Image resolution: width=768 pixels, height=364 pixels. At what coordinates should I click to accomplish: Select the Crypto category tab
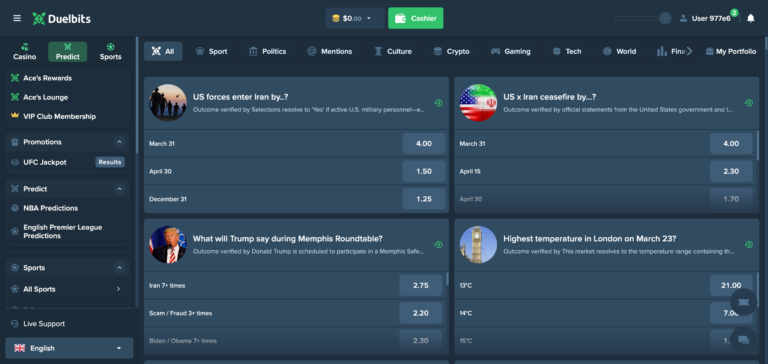pyautogui.click(x=452, y=51)
